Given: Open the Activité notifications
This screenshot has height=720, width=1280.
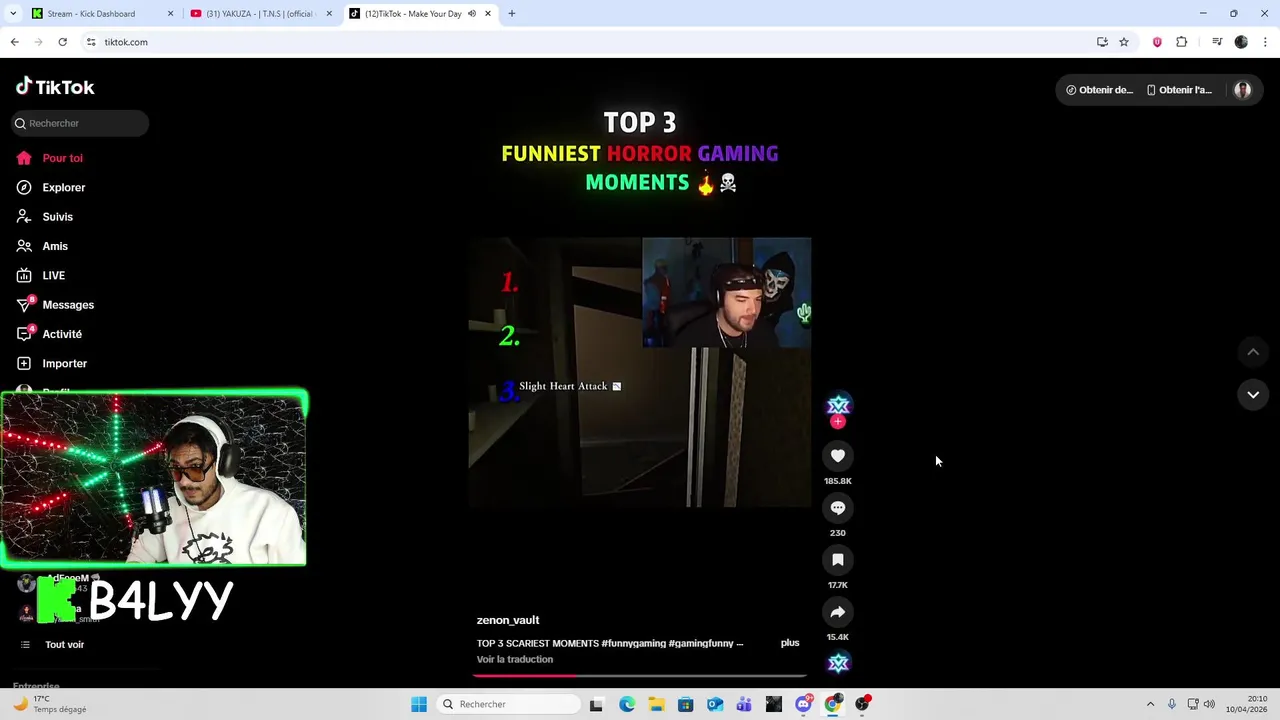Looking at the screenshot, I should point(62,334).
